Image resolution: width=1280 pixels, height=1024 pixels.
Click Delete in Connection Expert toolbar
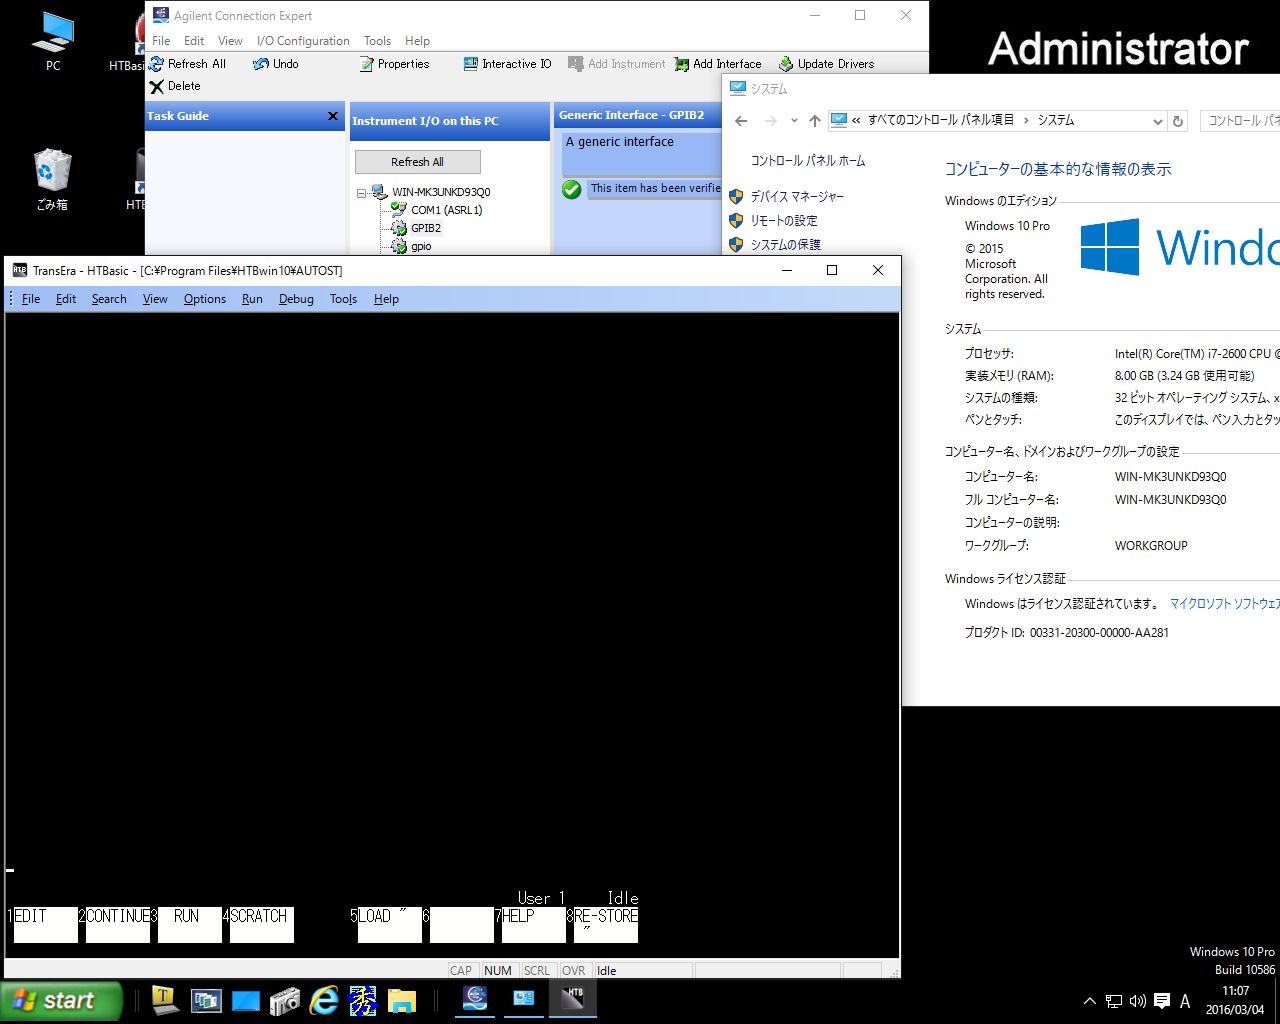click(175, 86)
